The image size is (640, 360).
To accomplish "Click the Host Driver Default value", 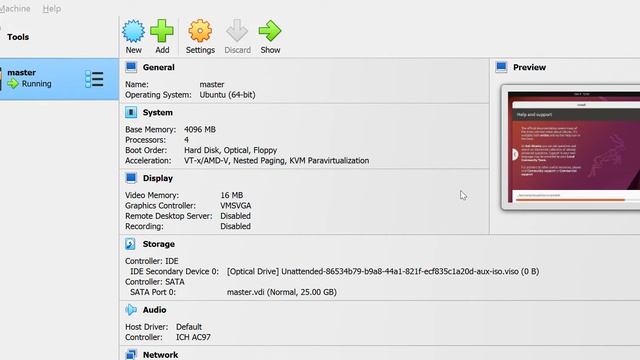I will pos(189,327).
